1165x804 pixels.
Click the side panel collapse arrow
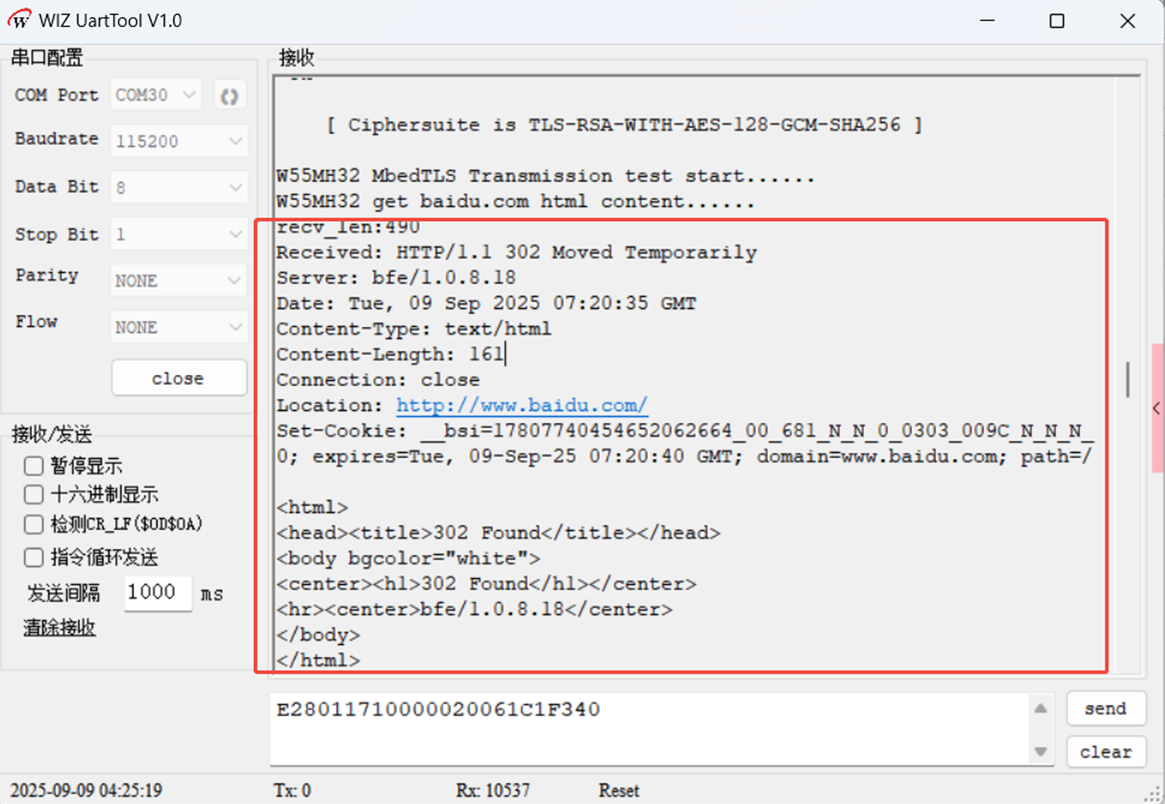1157,408
